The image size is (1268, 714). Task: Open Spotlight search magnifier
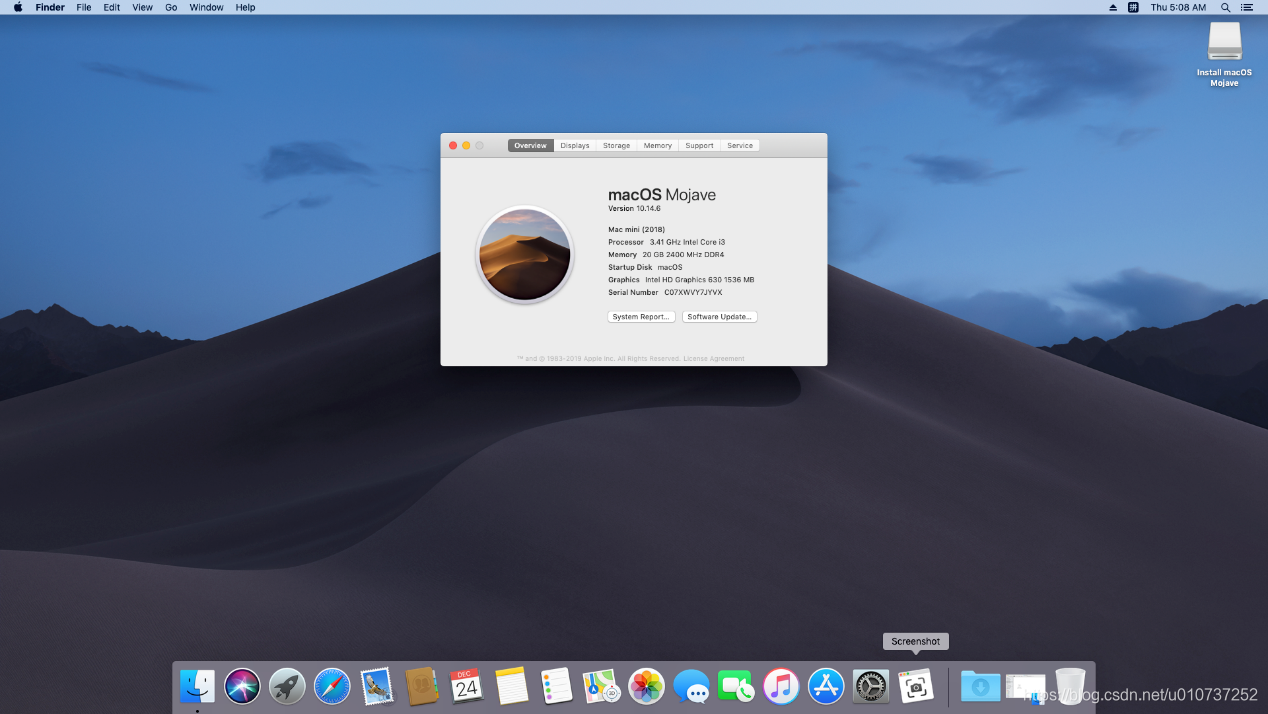point(1225,7)
